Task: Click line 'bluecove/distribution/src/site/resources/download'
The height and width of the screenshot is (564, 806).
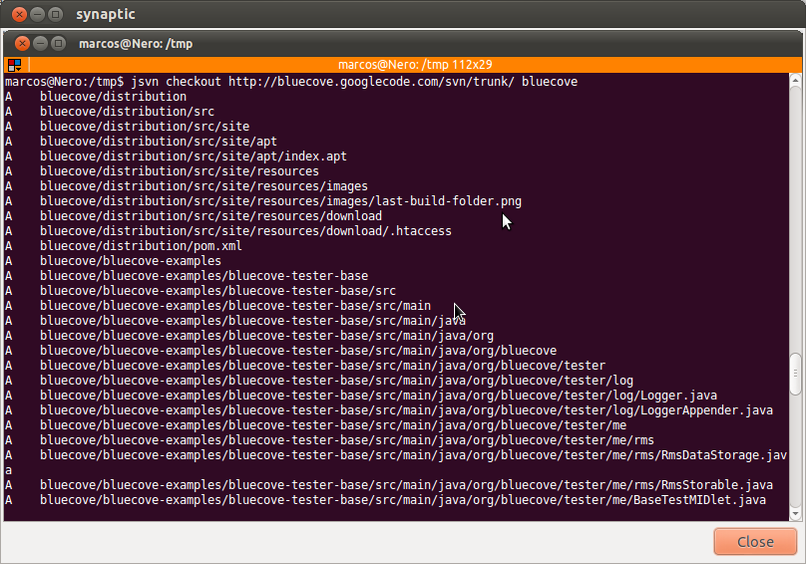Action: pyautogui.click(x=211, y=216)
